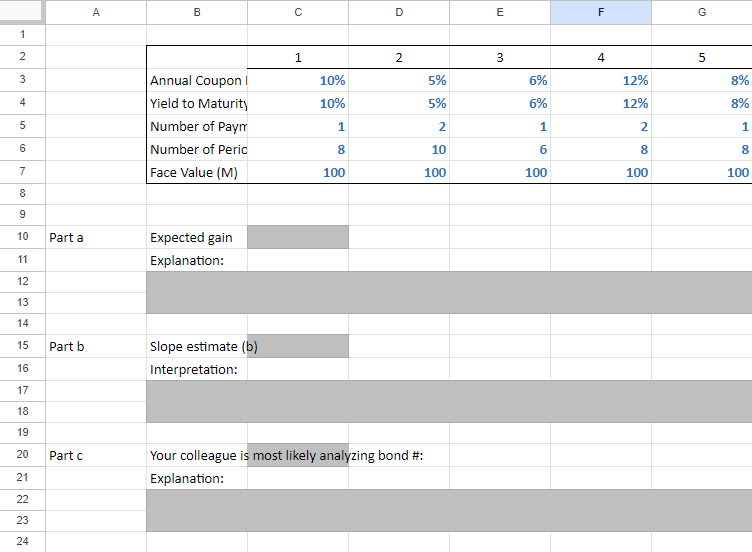
Task: Click bond 4 face value 100
Action: coord(600,172)
